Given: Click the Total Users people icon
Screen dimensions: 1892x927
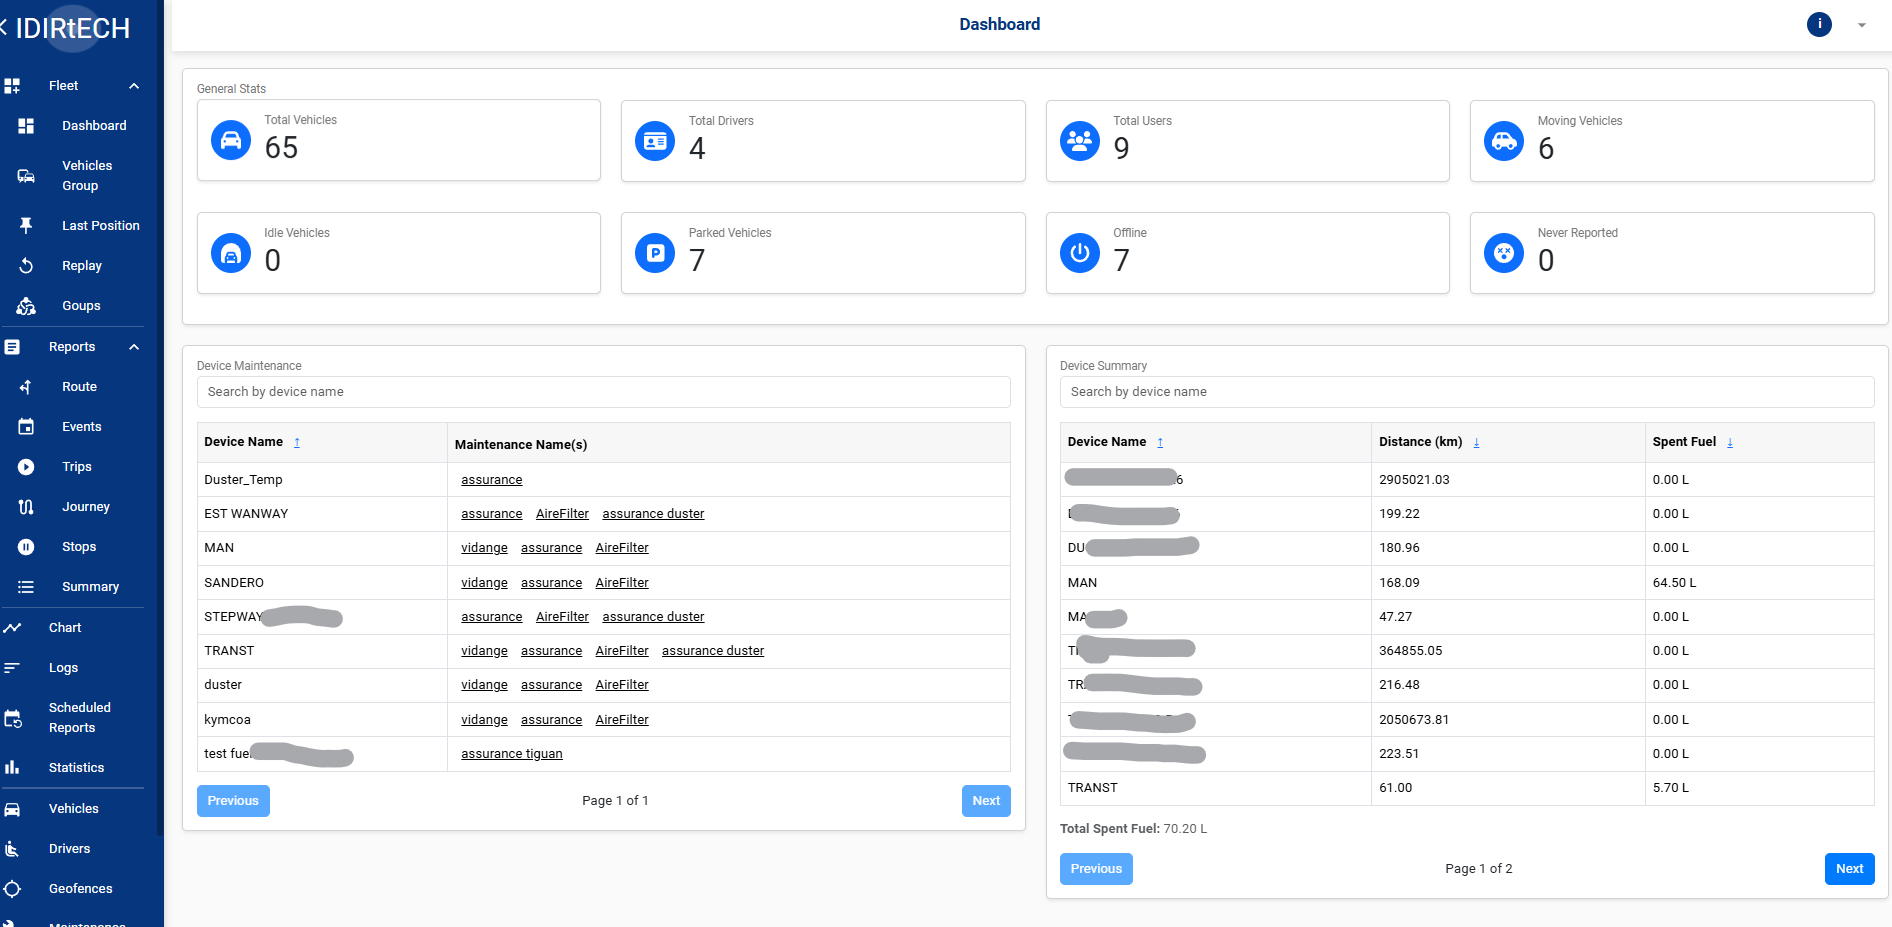Looking at the screenshot, I should pyautogui.click(x=1079, y=141).
